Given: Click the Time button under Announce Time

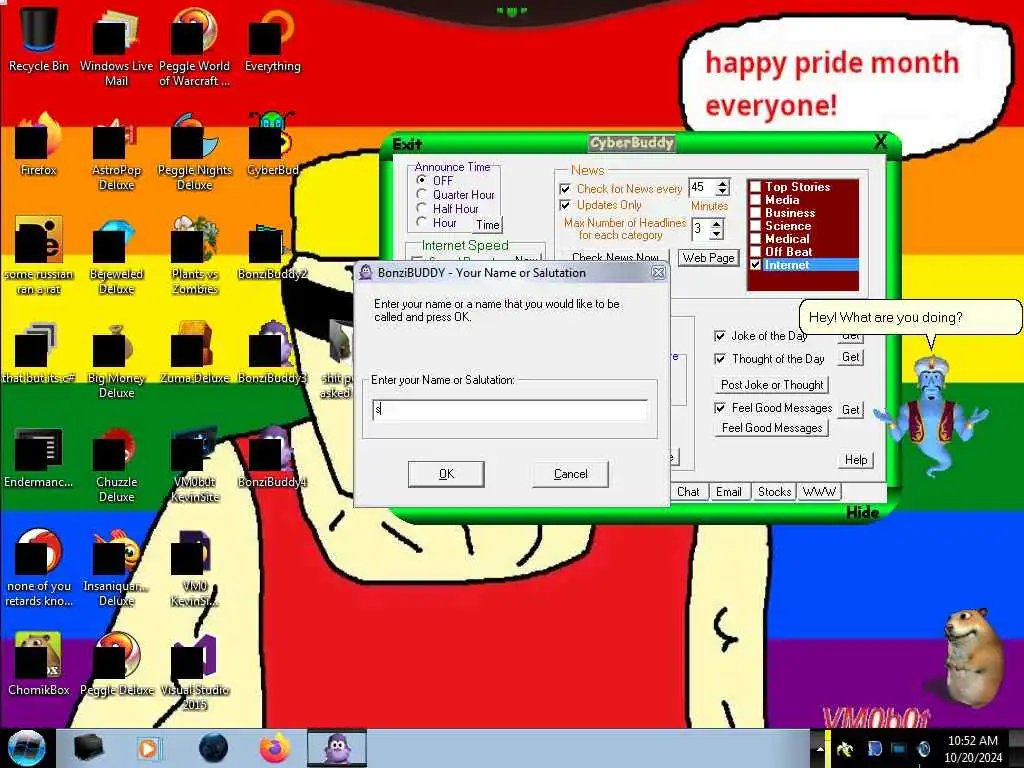Looking at the screenshot, I should click(488, 225).
